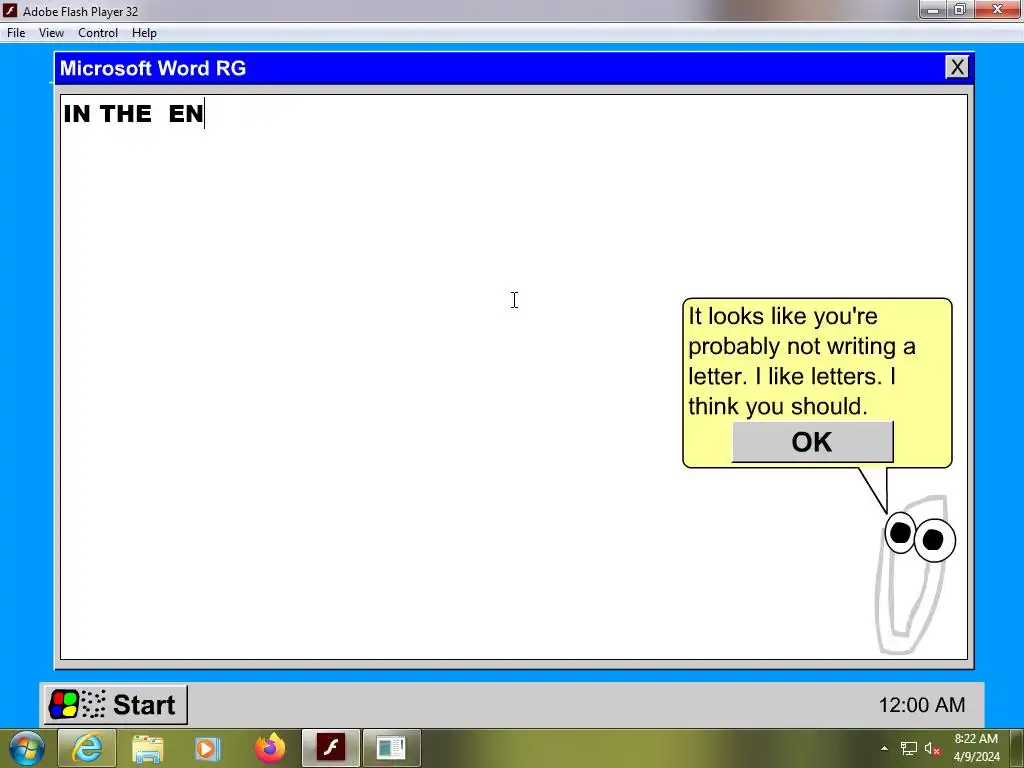Click OK in the paperclip speech bubble
The height and width of the screenshot is (768, 1024).
pos(812,442)
